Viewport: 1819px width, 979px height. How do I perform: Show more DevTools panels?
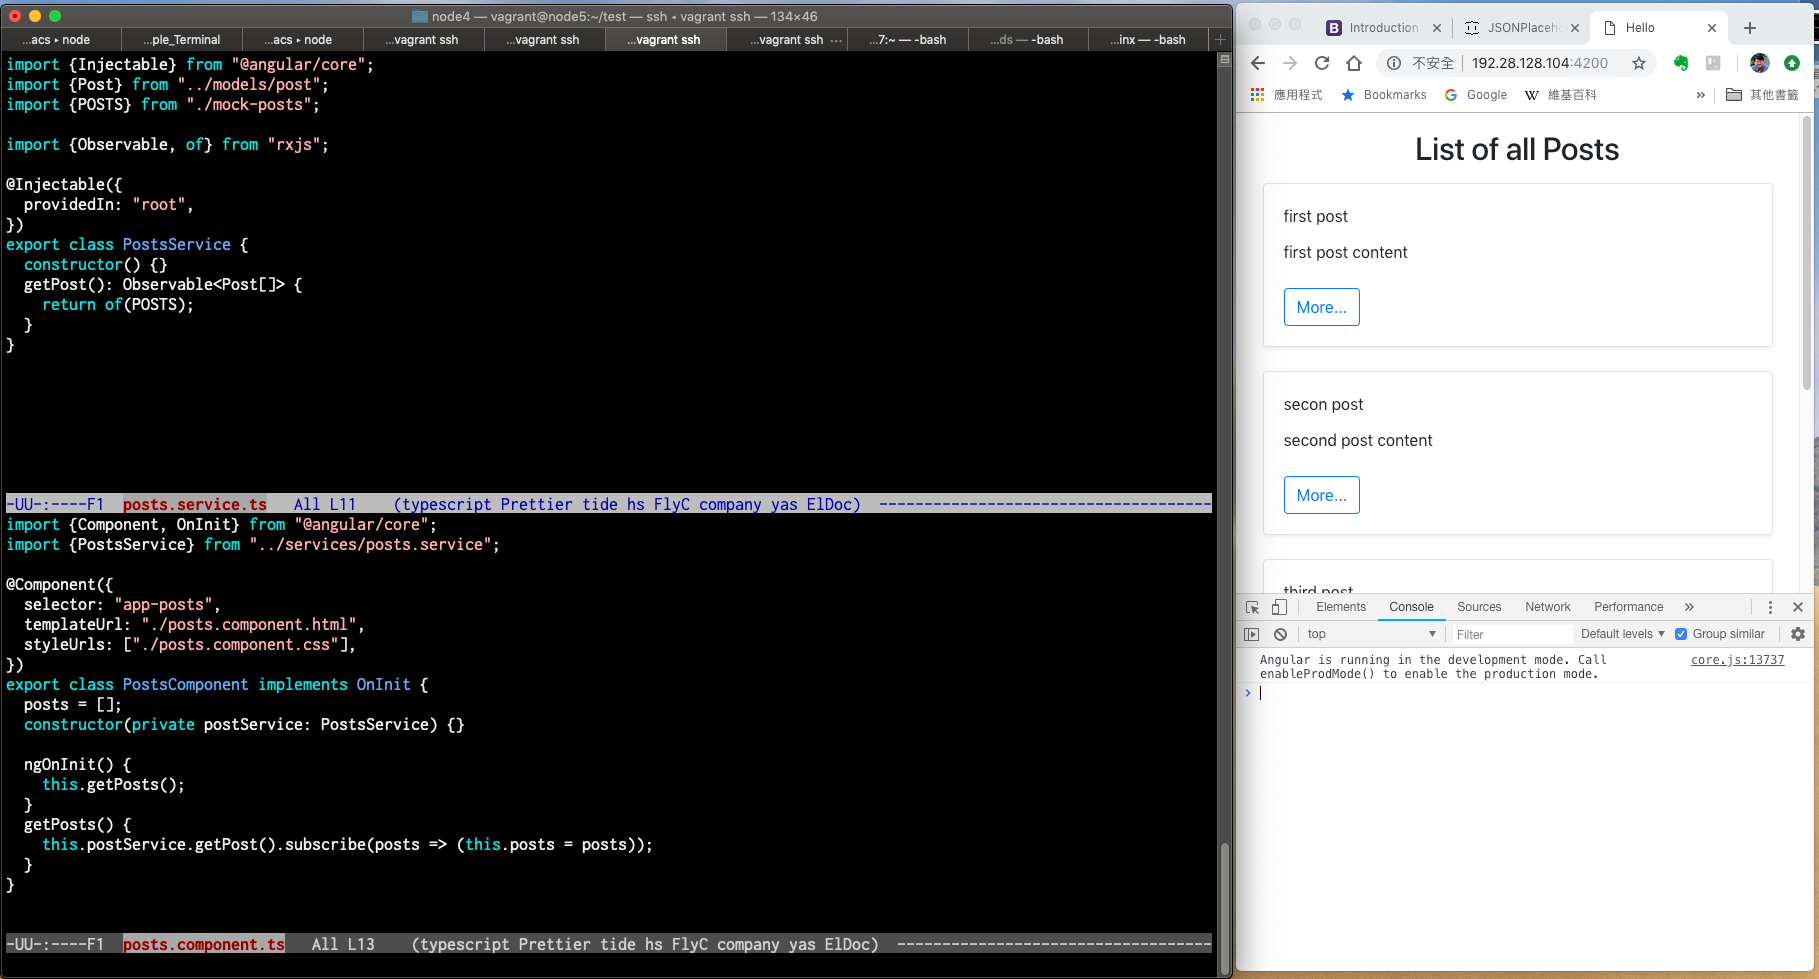pos(1689,607)
